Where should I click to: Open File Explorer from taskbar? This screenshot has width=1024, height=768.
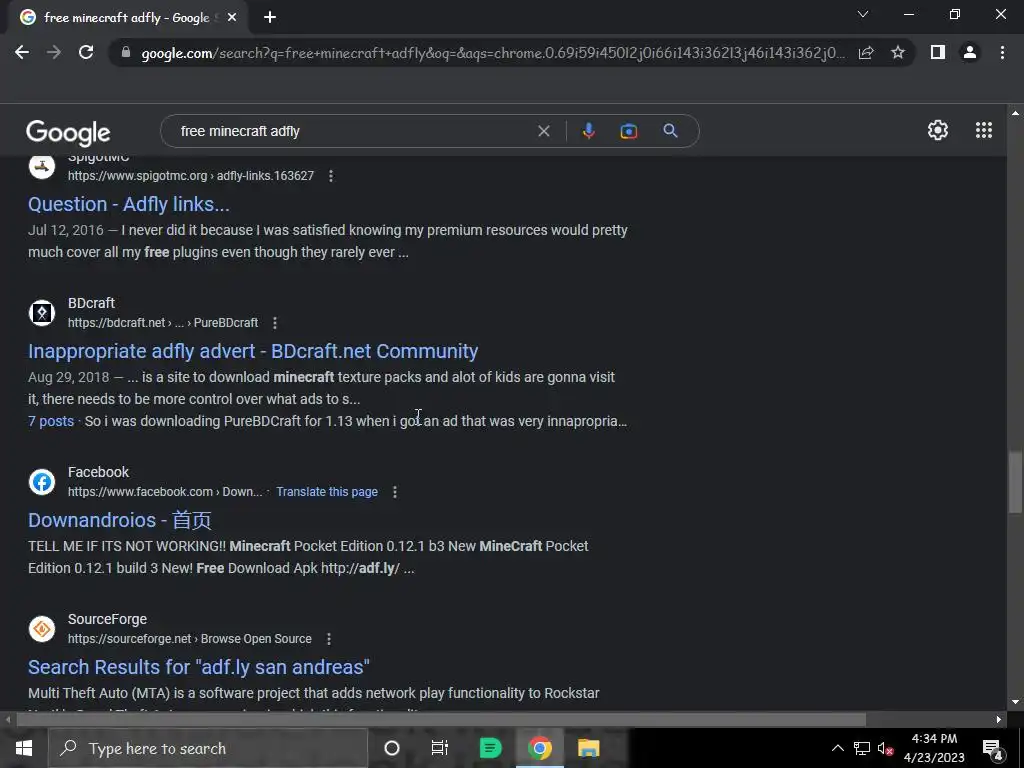(x=588, y=748)
